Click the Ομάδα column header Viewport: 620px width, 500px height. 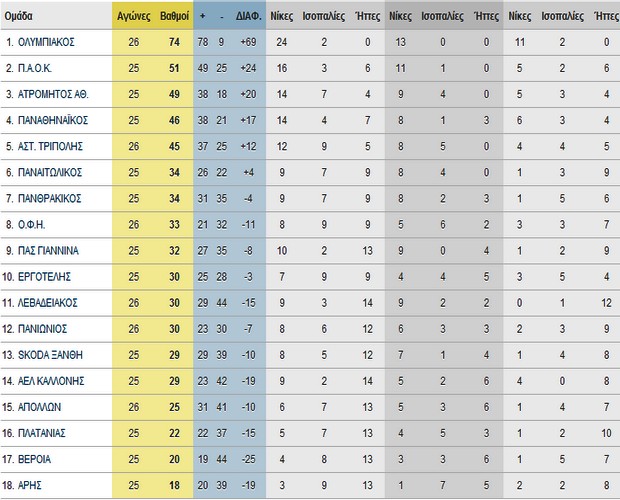[x=21, y=17]
